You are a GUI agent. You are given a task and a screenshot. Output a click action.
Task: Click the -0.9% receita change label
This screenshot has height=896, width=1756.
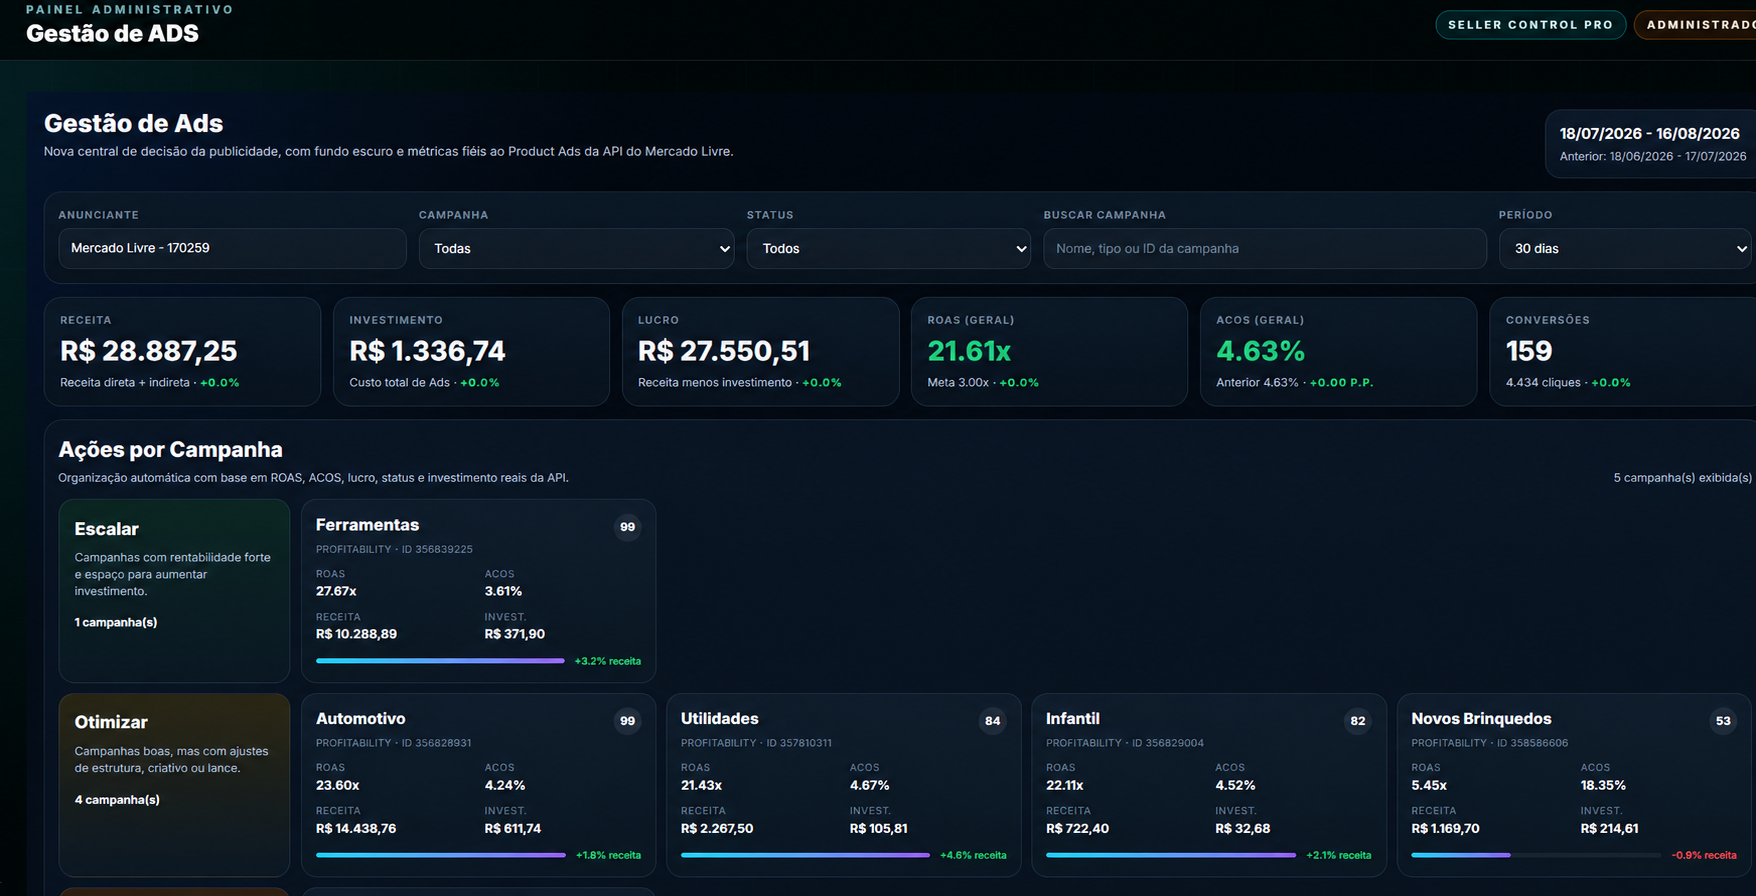(1704, 855)
